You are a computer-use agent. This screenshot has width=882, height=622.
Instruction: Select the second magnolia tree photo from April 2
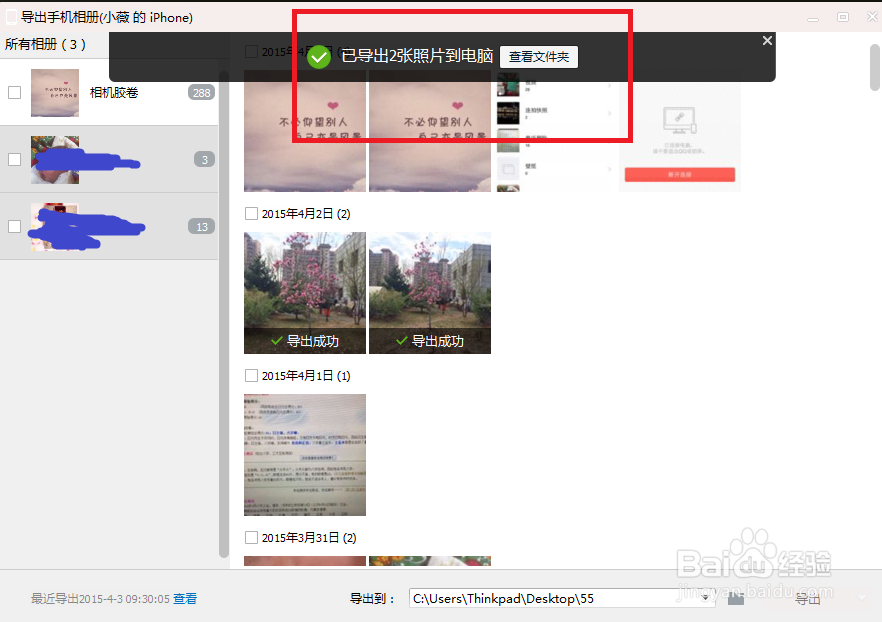coord(430,293)
